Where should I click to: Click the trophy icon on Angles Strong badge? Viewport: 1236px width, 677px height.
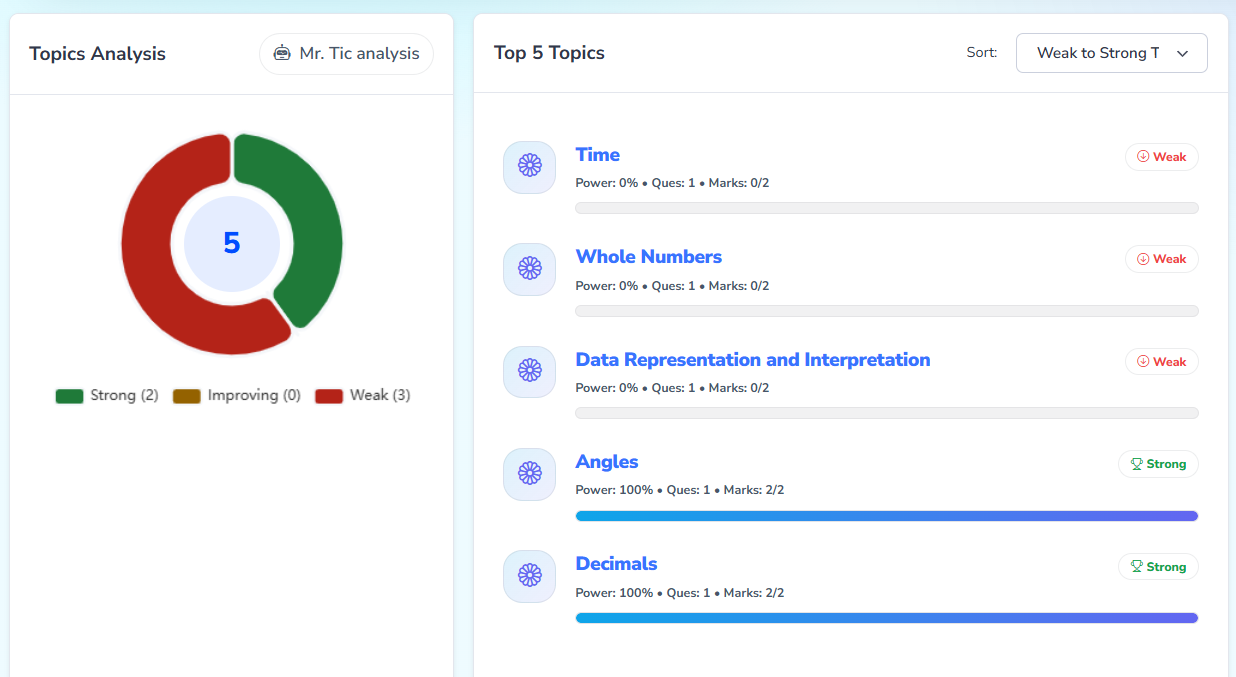tap(1136, 464)
